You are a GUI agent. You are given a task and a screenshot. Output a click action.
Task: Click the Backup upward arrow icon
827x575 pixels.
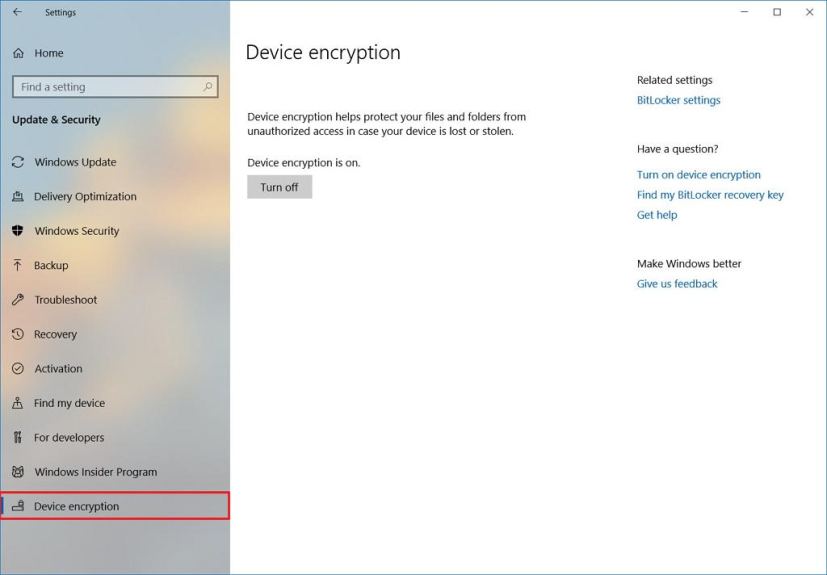(18, 265)
